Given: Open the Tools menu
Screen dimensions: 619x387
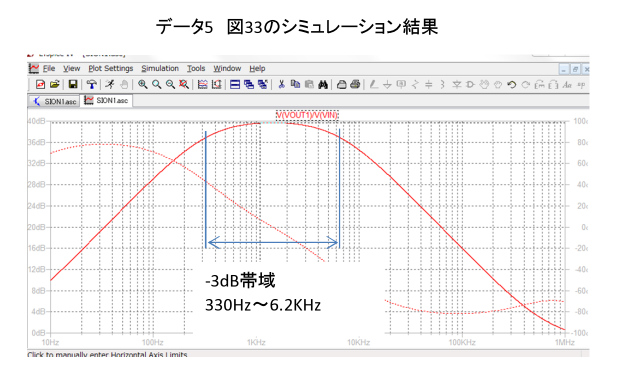Looking at the screenshot, I should 196,69.
